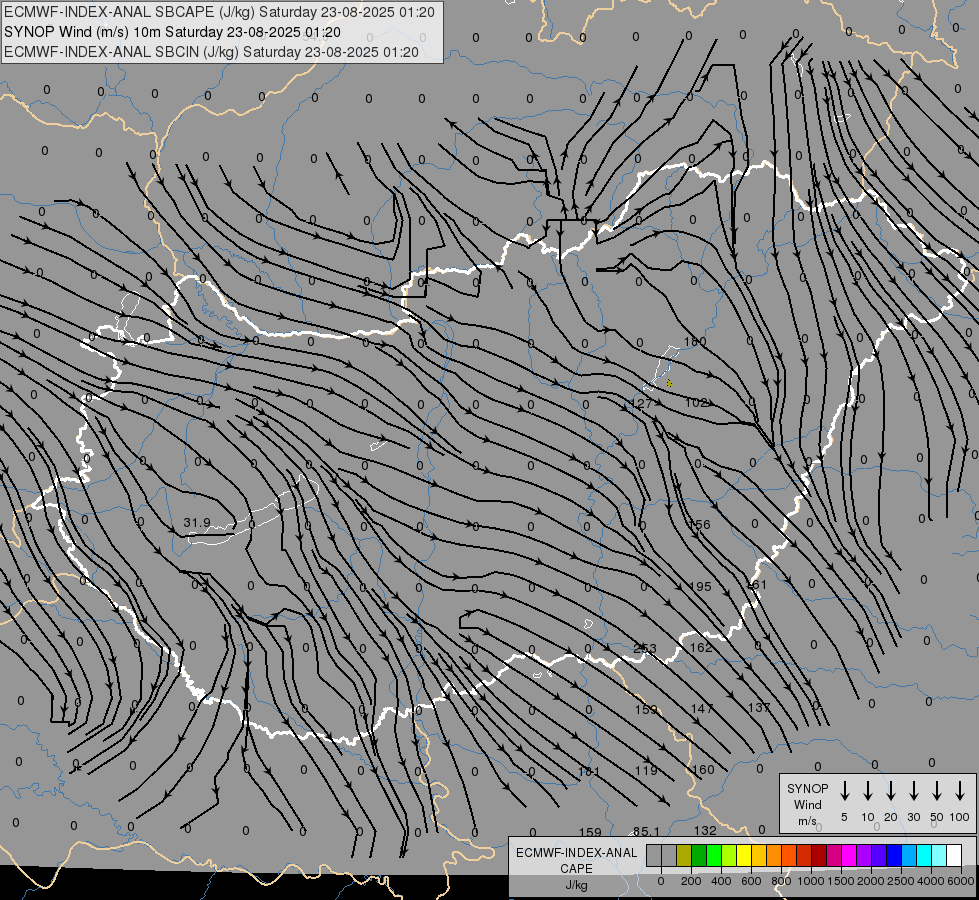Pick the bright magenta swatch right of 1500
979x900 pixels.
[x=849, y=855]
